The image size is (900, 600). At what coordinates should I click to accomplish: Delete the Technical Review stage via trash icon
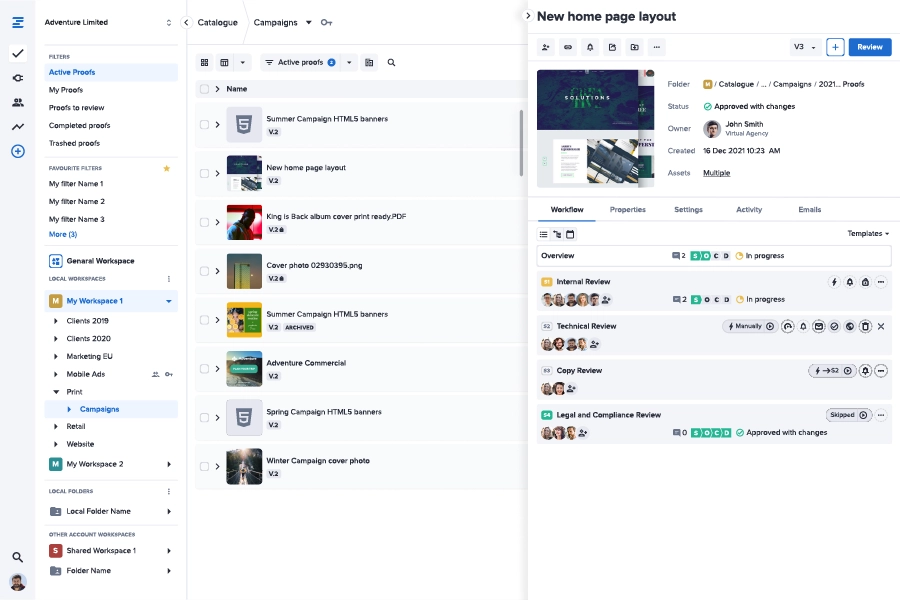tap(865, 326)
